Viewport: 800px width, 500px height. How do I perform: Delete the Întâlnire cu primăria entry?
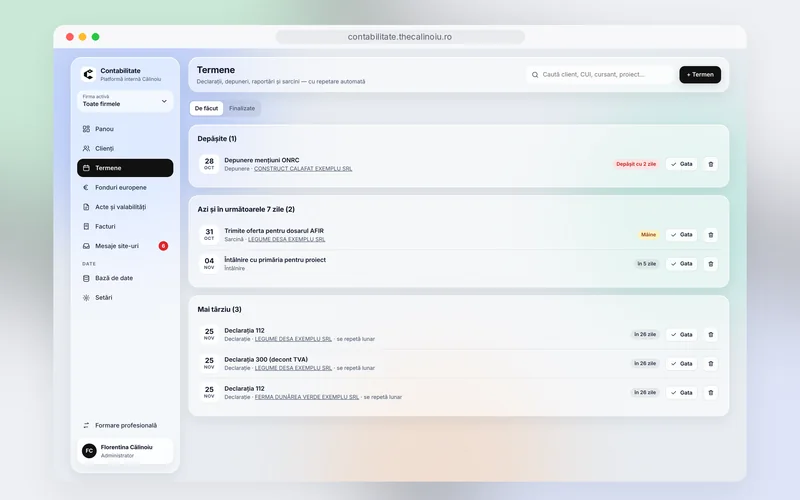coord(711,264)
